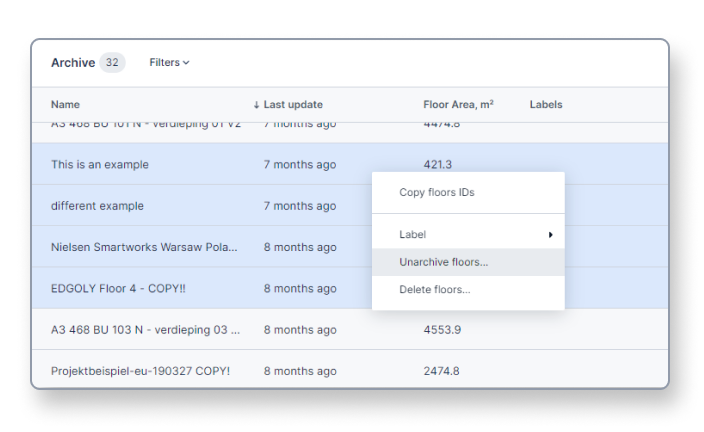
Task: Select Unarchive floors… menu option
Action: pyautogui.click(x=468, y=262)
